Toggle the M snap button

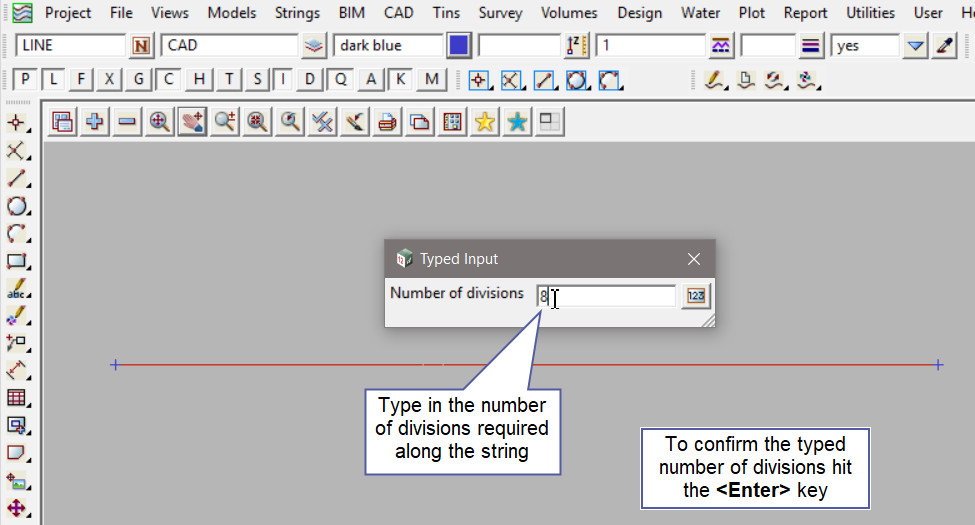click(x=432, y=80)
